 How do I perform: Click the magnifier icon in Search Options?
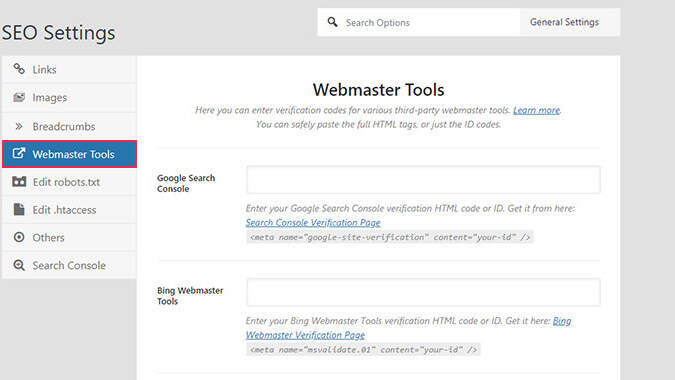[332, 22]
